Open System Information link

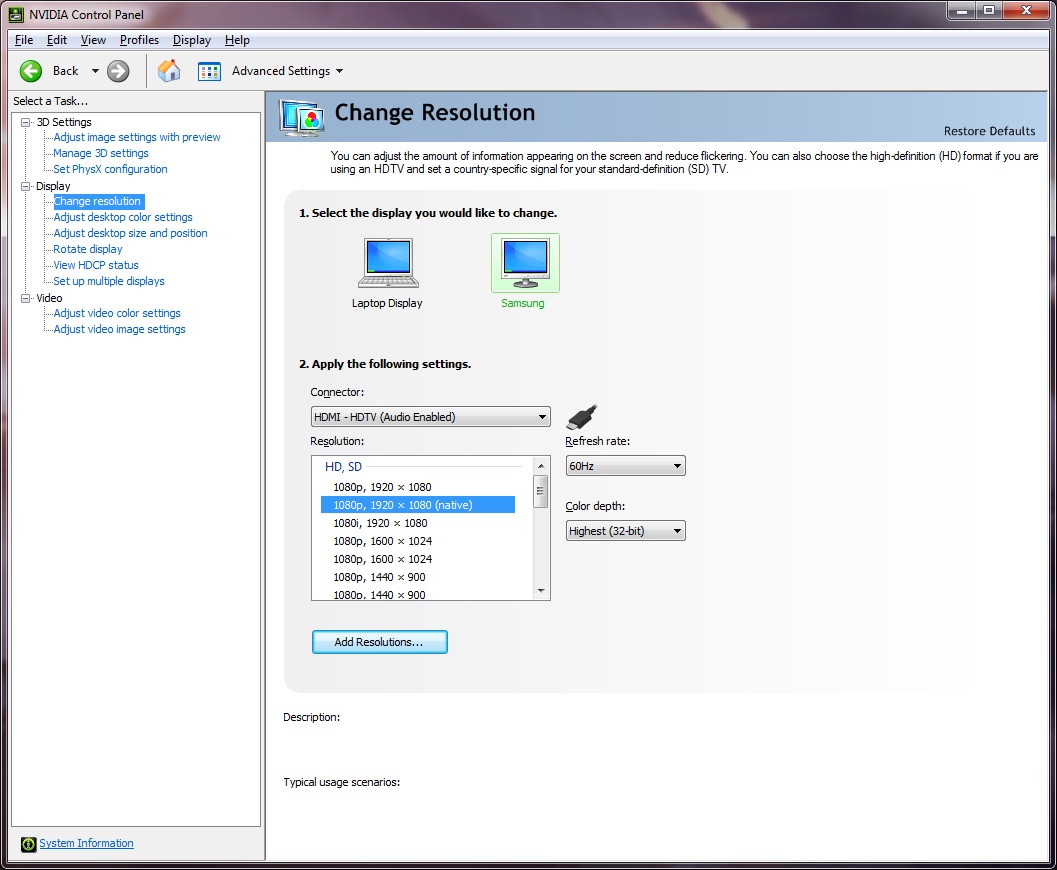86,843
